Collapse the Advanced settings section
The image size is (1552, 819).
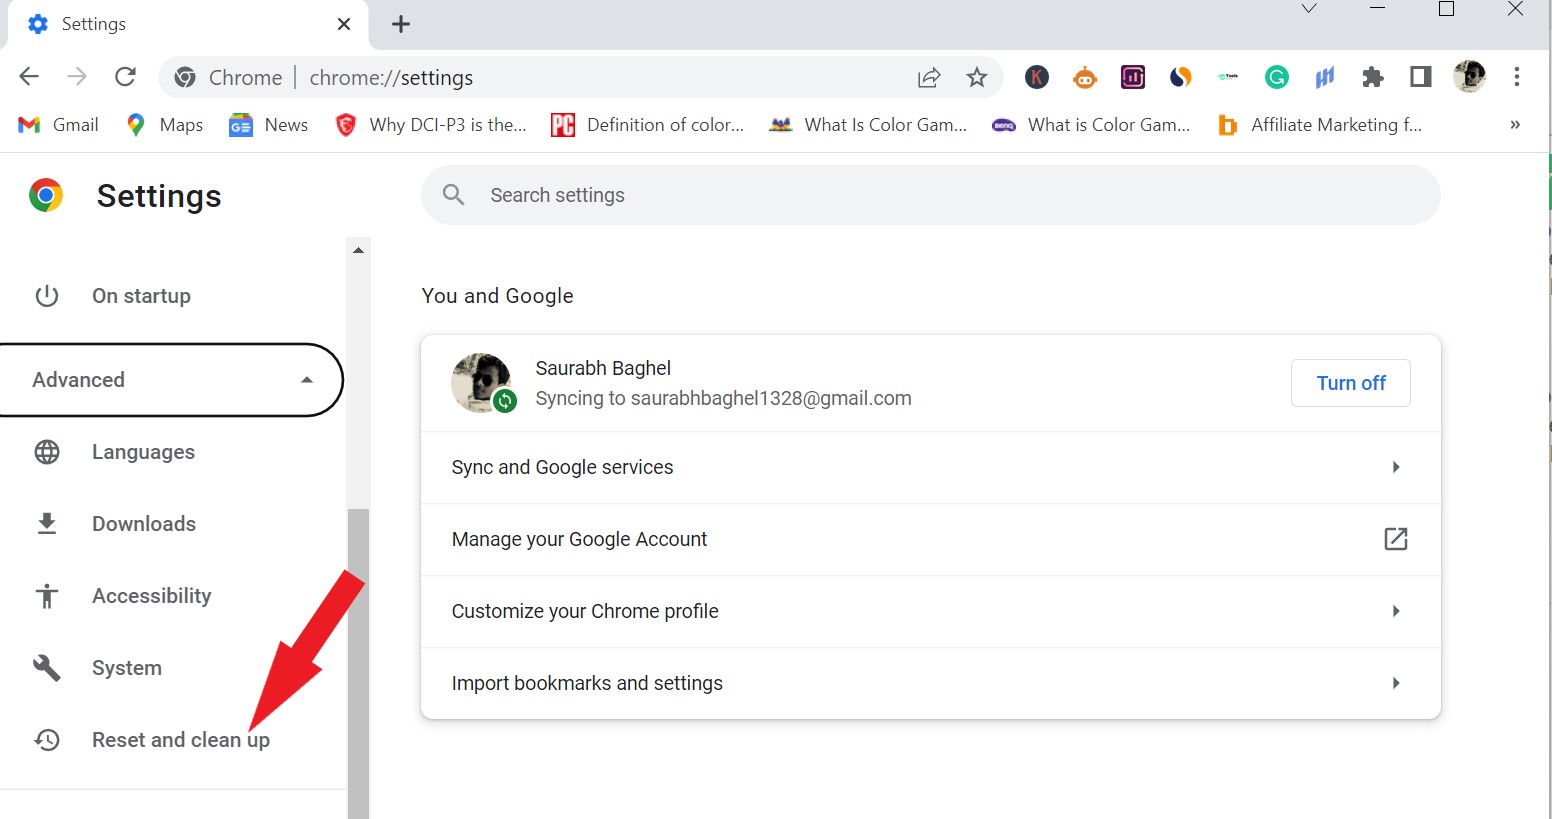click(x=306, y=380)
